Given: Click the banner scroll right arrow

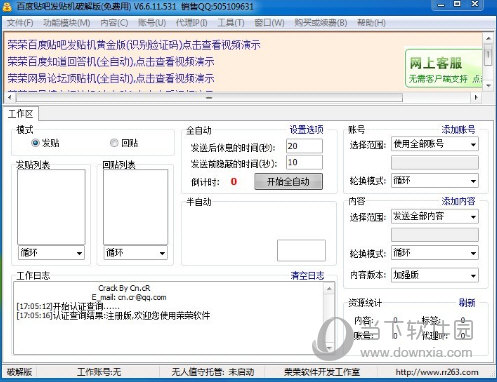Looking at the screenshot, I should 476,97.
